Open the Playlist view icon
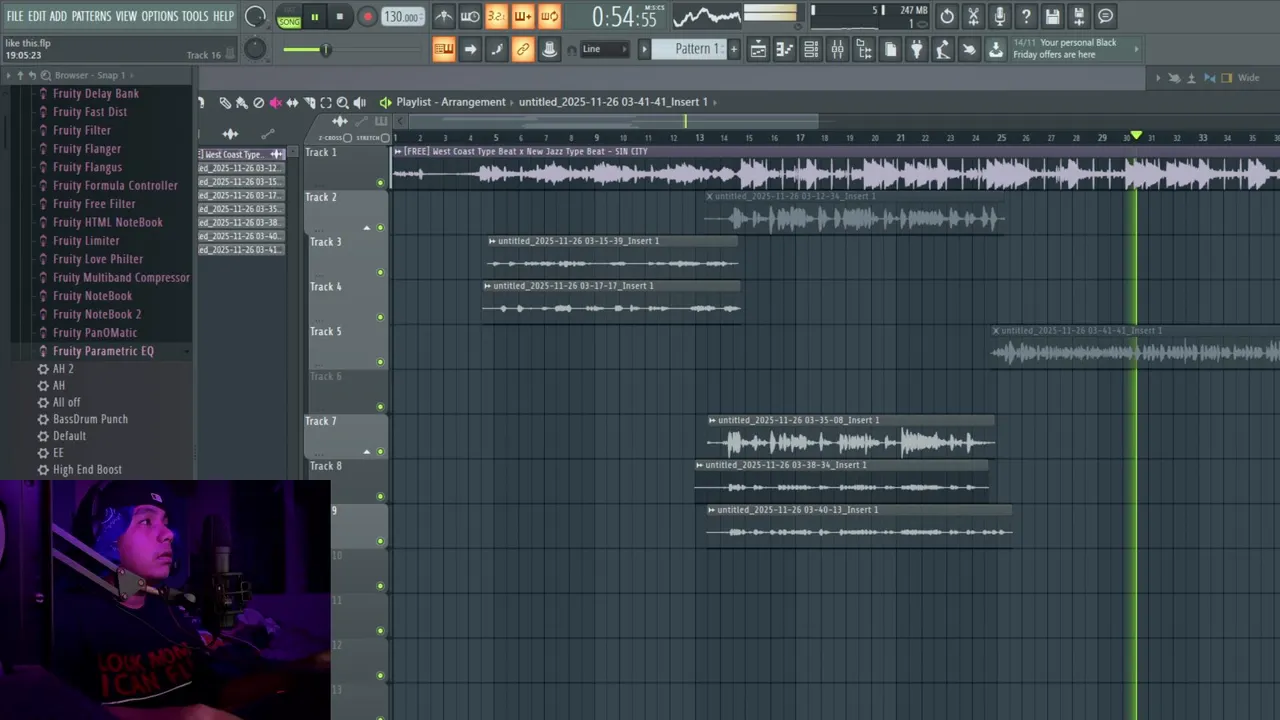The height and width of the screenshot is (720, 1280). click(x=758, y=49)
